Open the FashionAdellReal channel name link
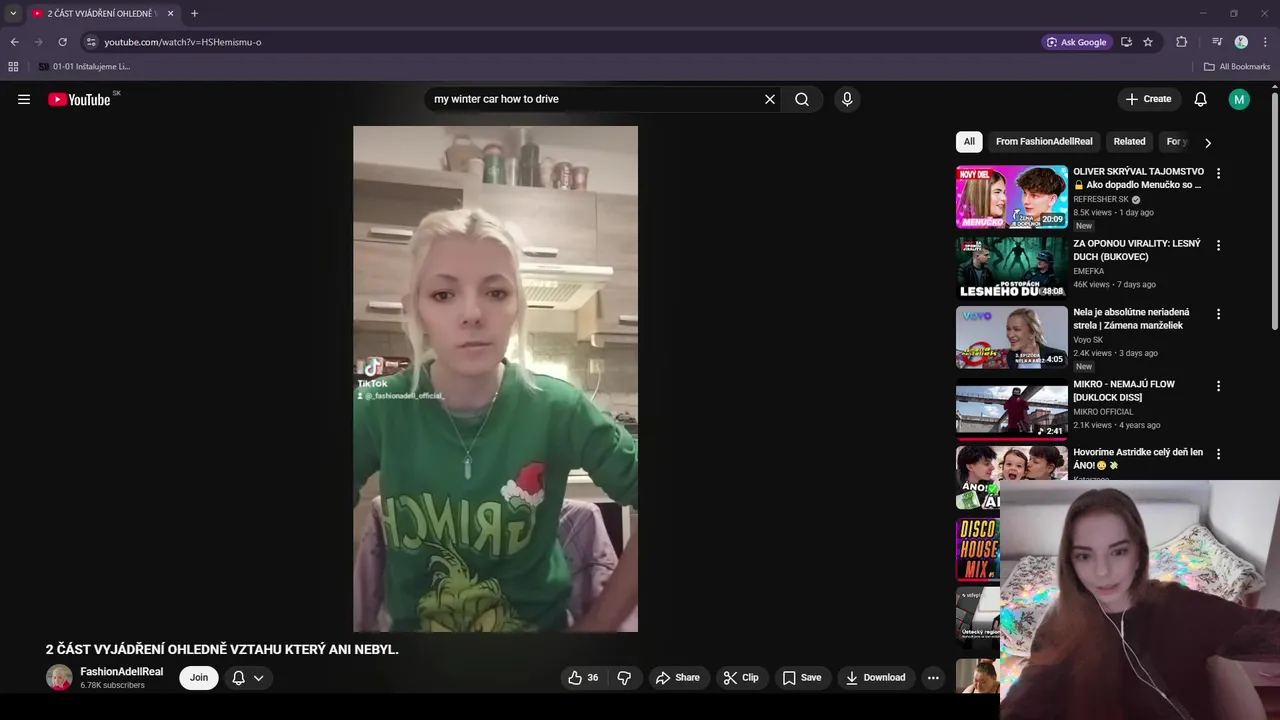Viewport: 1280px width, 720px height. 121,672
